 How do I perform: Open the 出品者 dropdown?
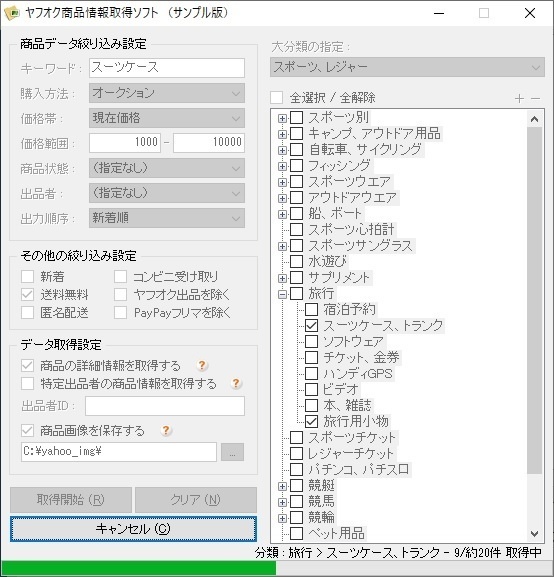coord(167,193)
